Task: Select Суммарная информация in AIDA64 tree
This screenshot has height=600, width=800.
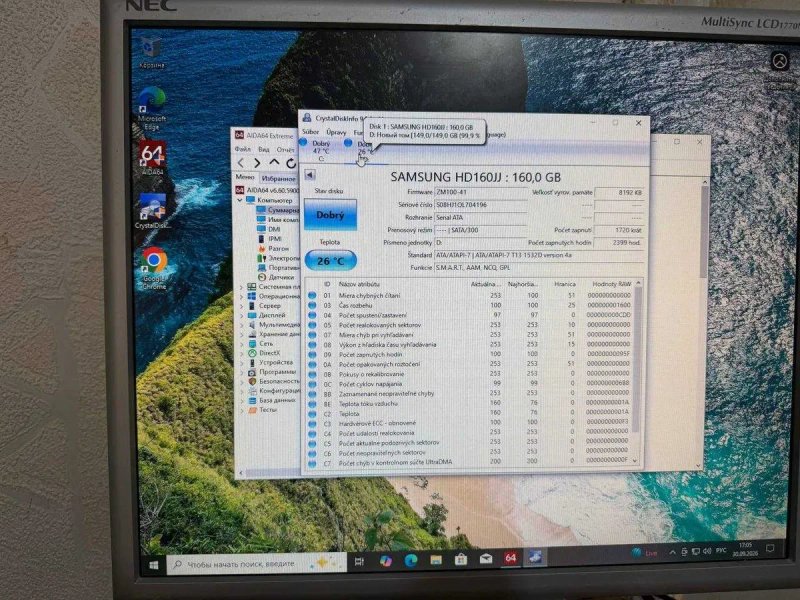Action: (x=278, y=210)
